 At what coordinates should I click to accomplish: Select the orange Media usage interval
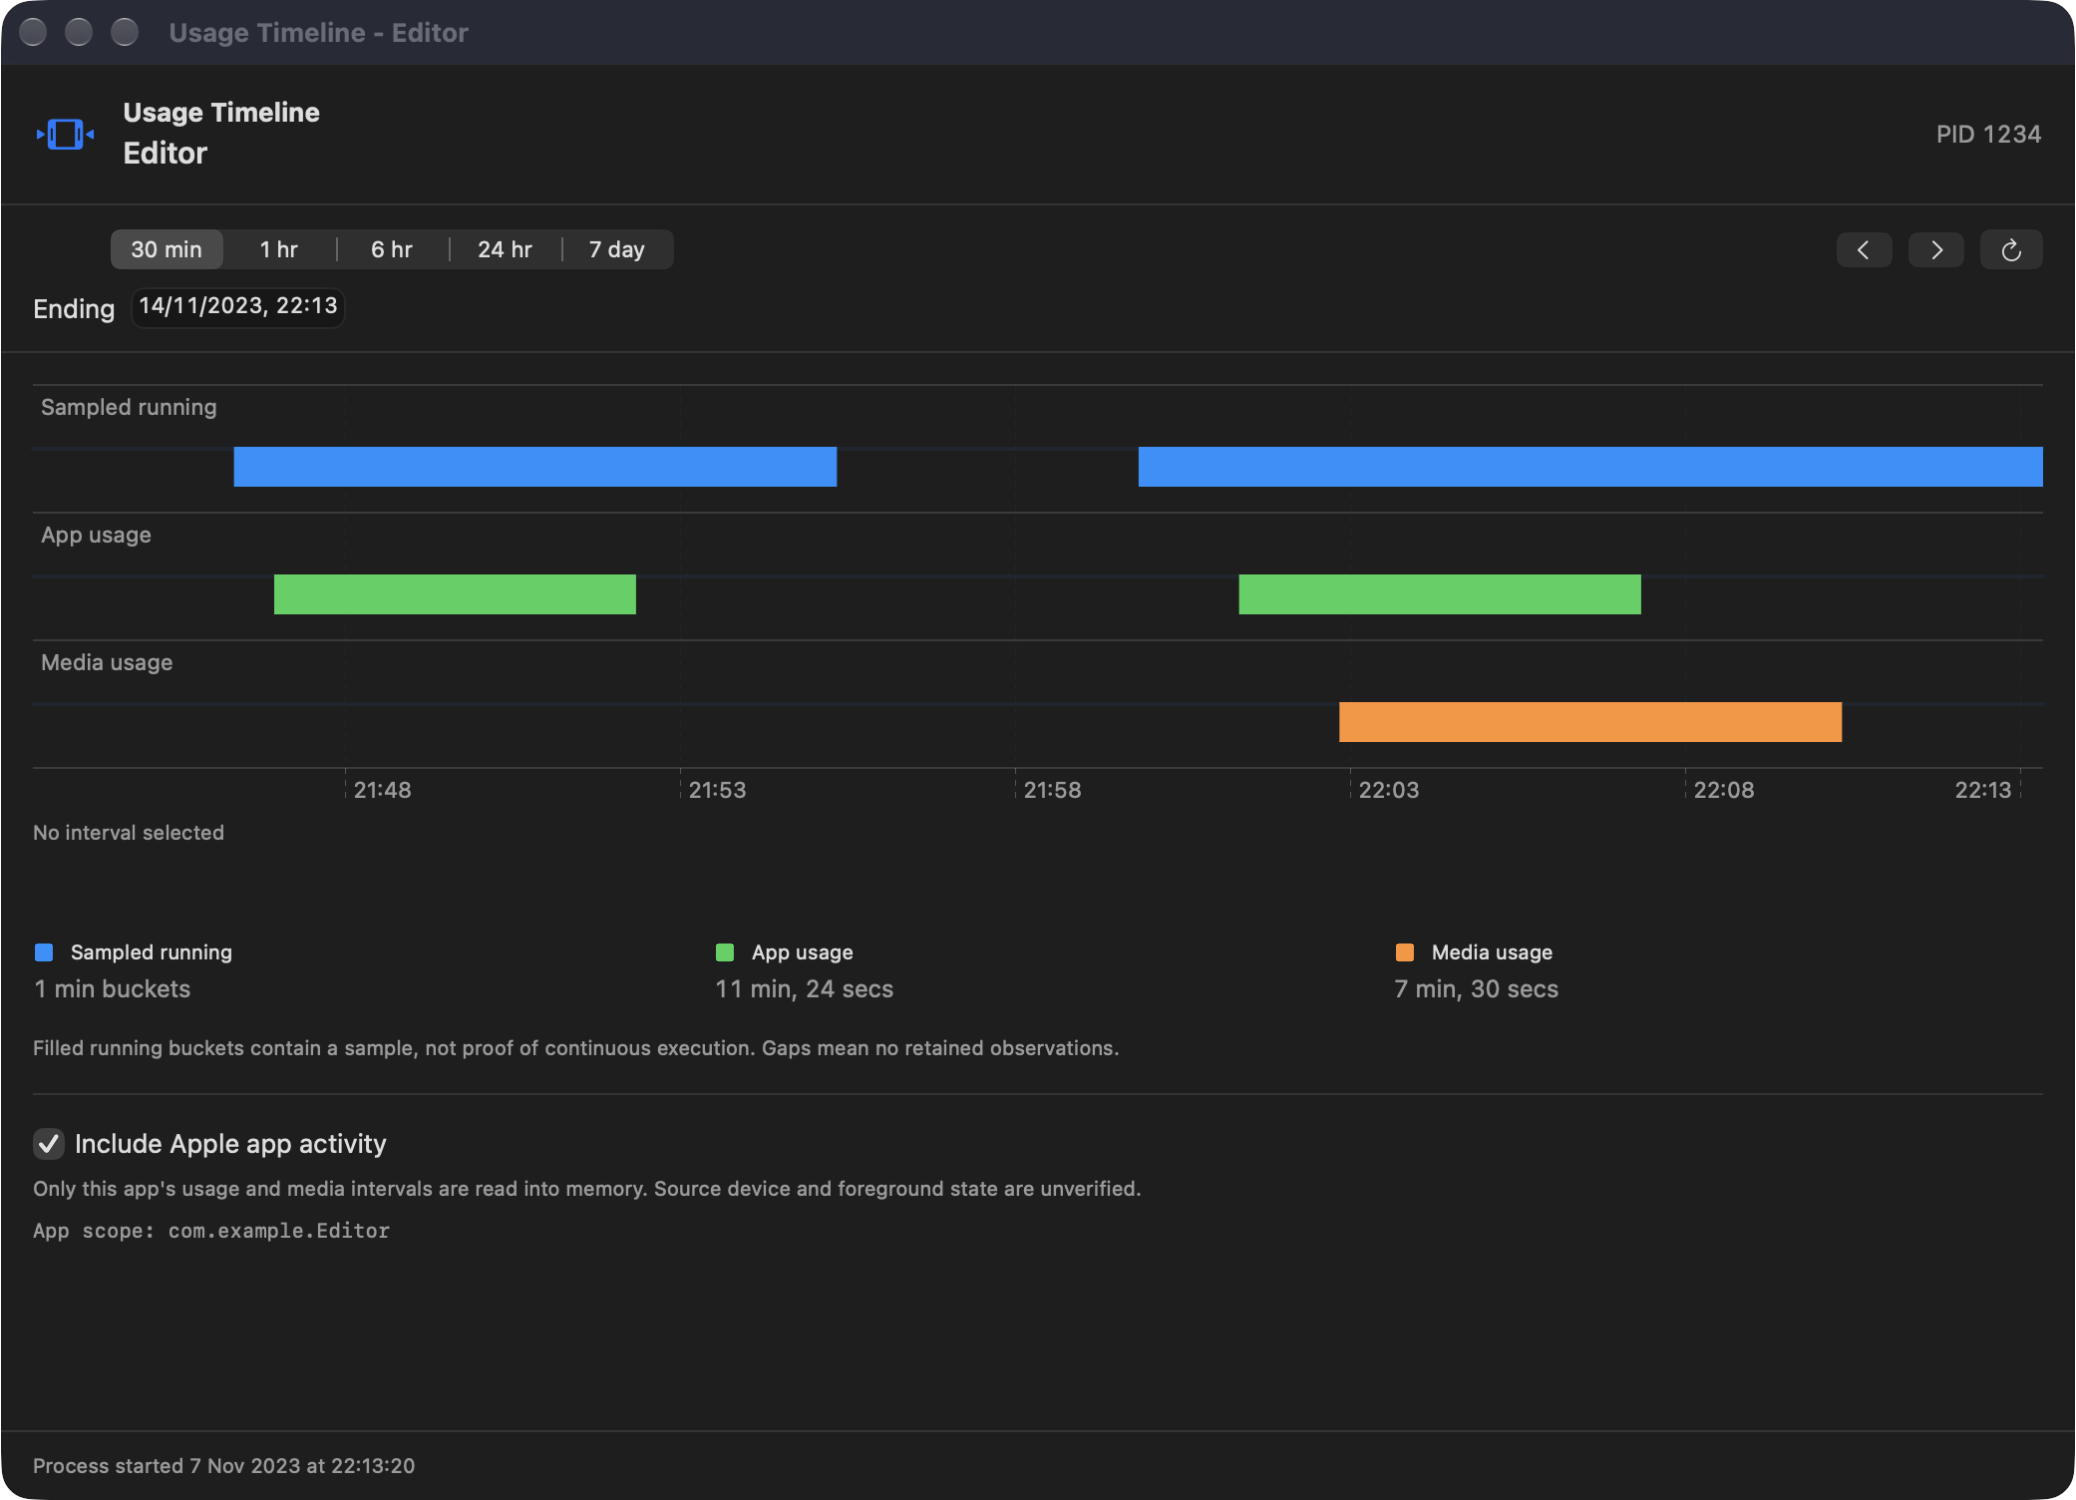1590,722
